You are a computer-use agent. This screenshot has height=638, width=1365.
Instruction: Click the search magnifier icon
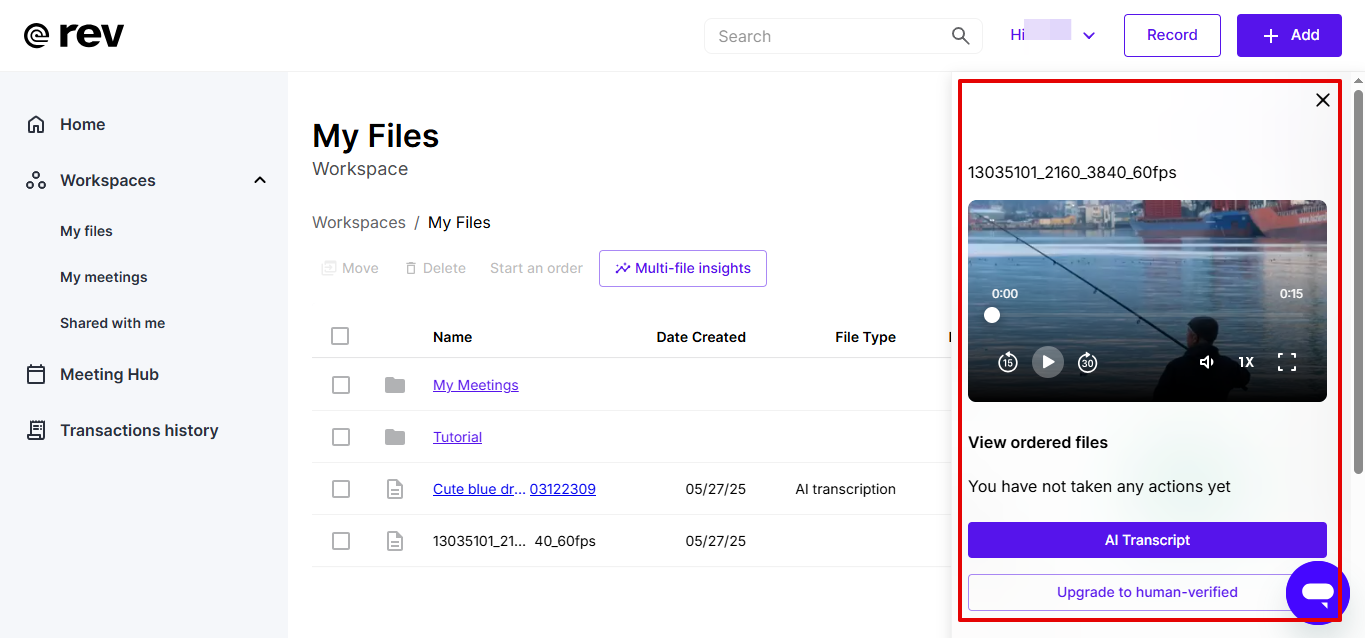click(x=960, y=36)
